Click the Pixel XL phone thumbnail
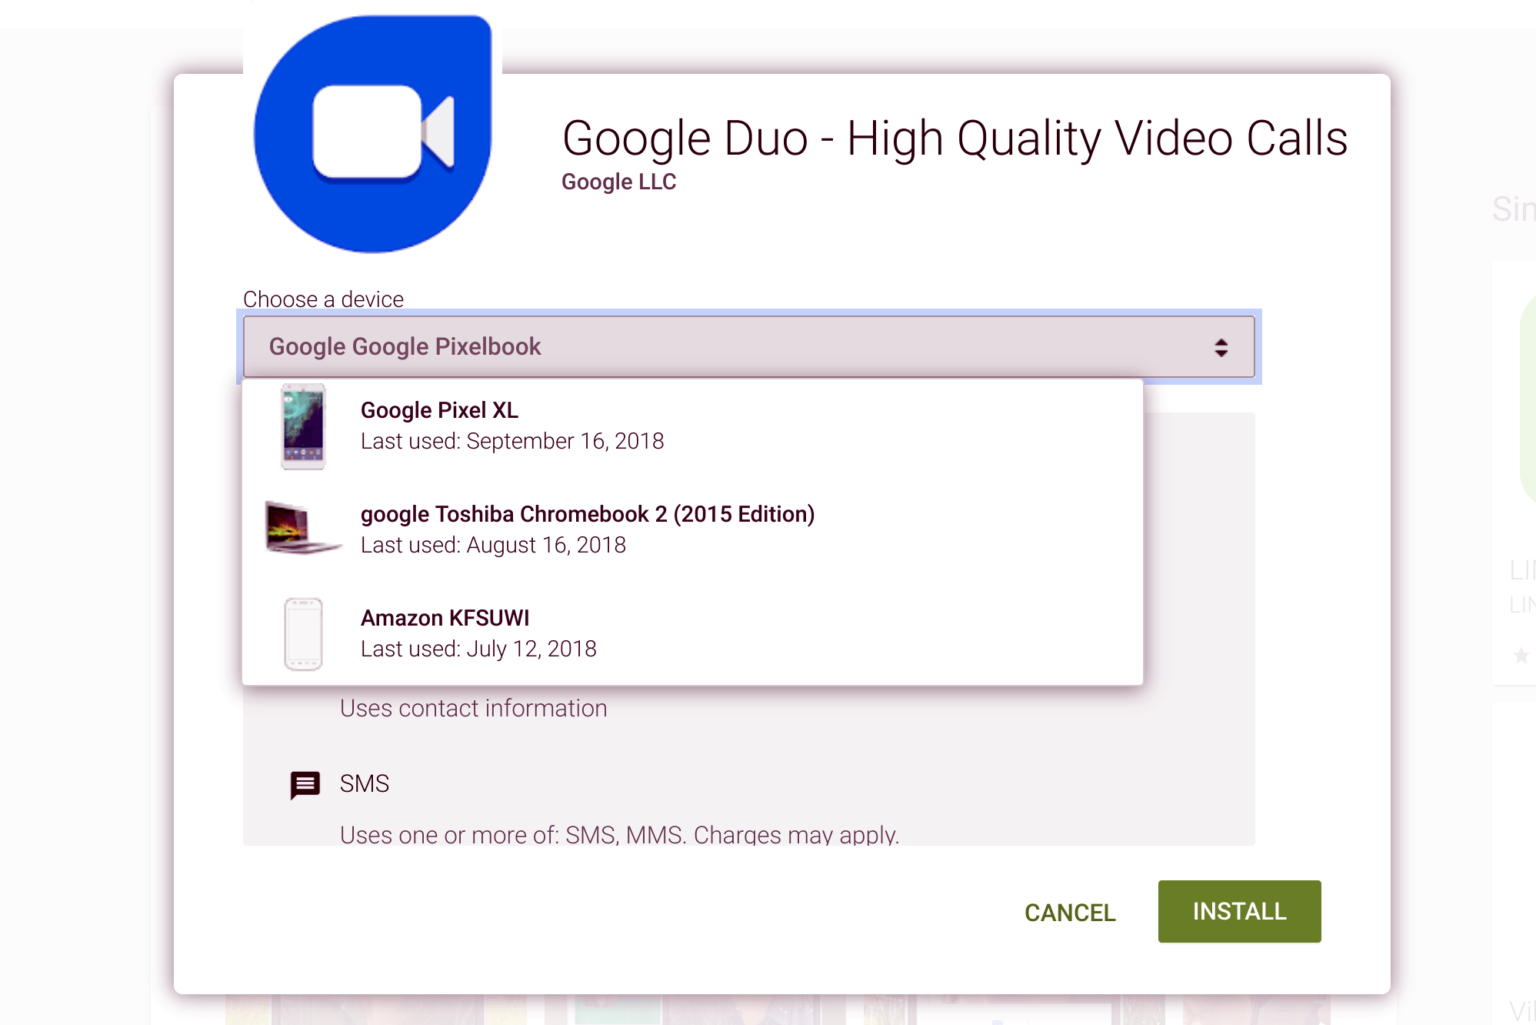 [303, 426]
